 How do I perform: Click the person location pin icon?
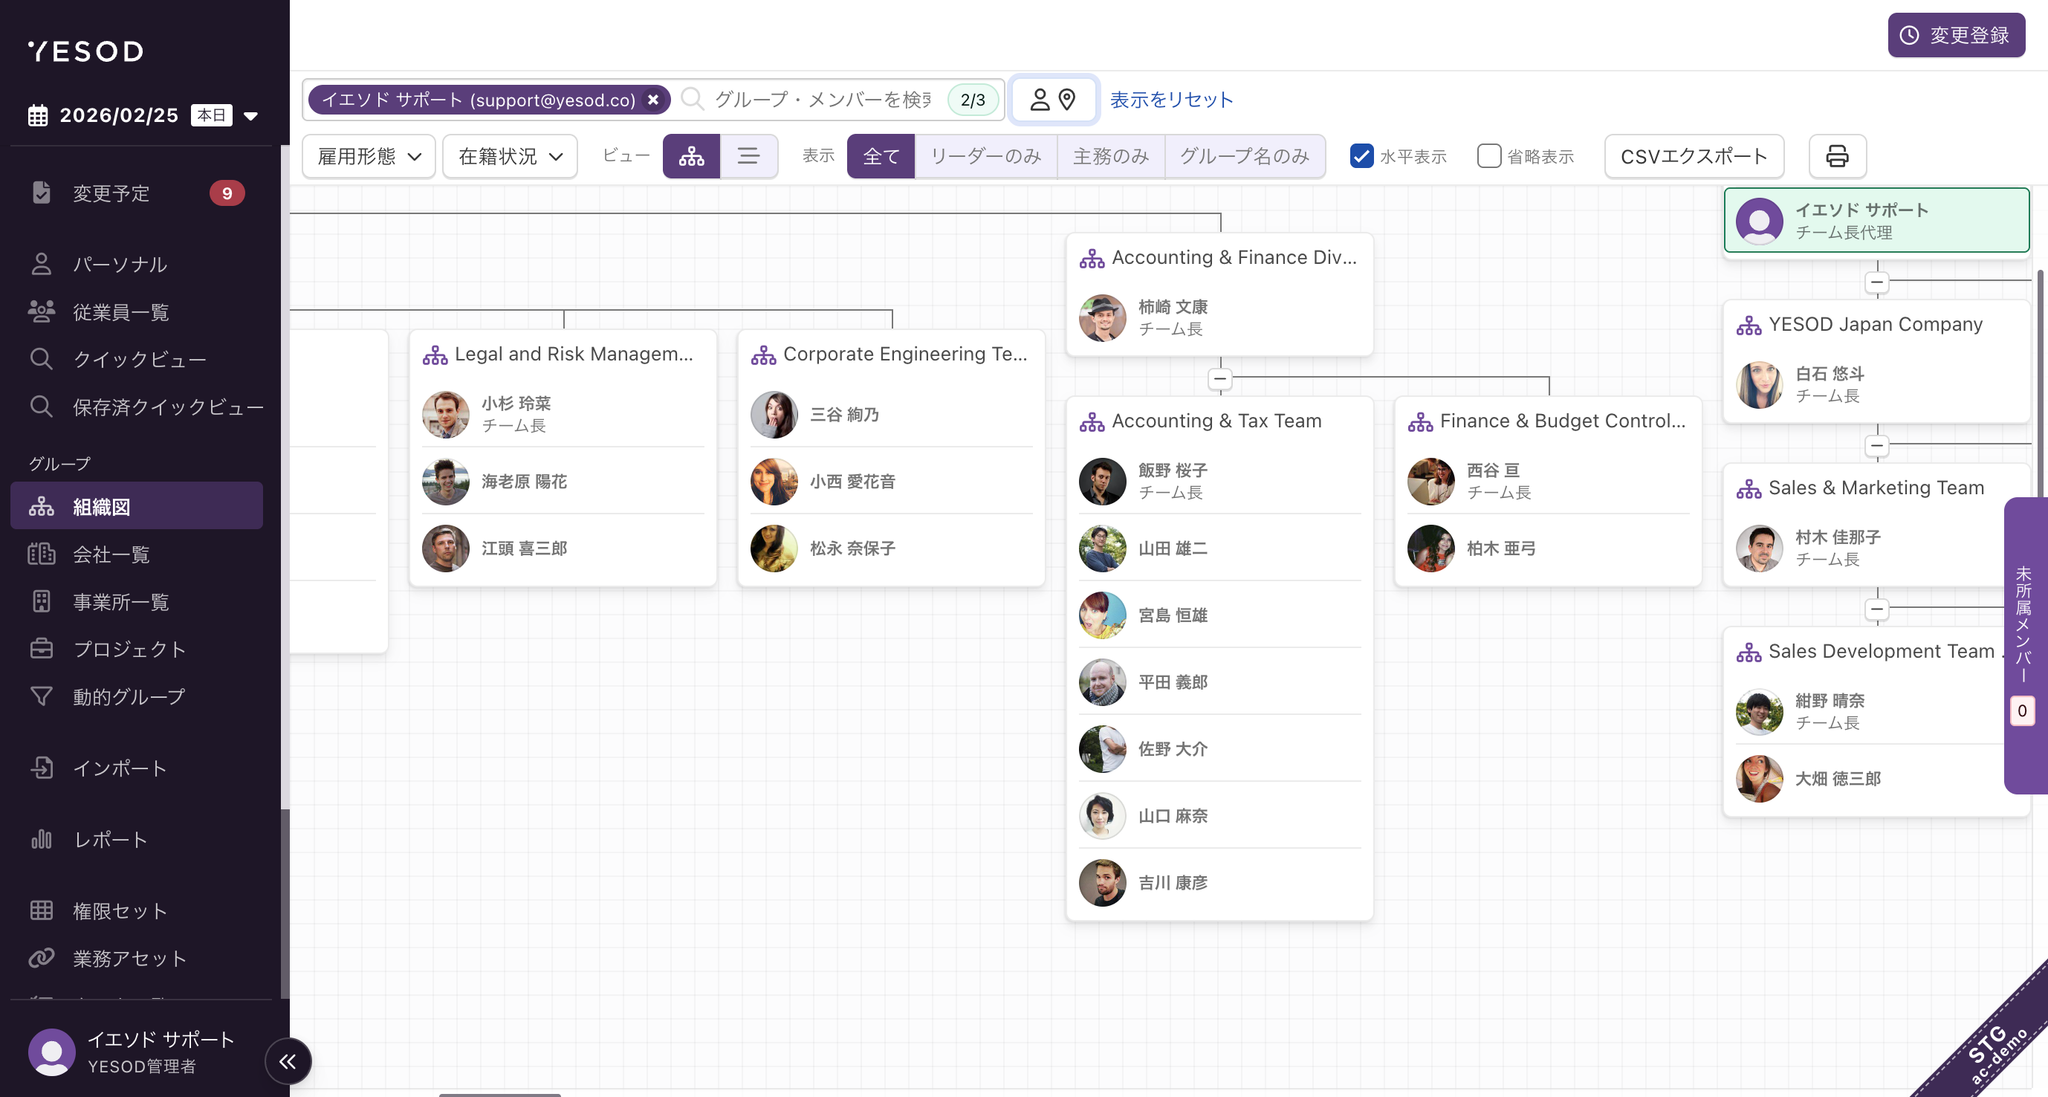(x=1053, y=100)
